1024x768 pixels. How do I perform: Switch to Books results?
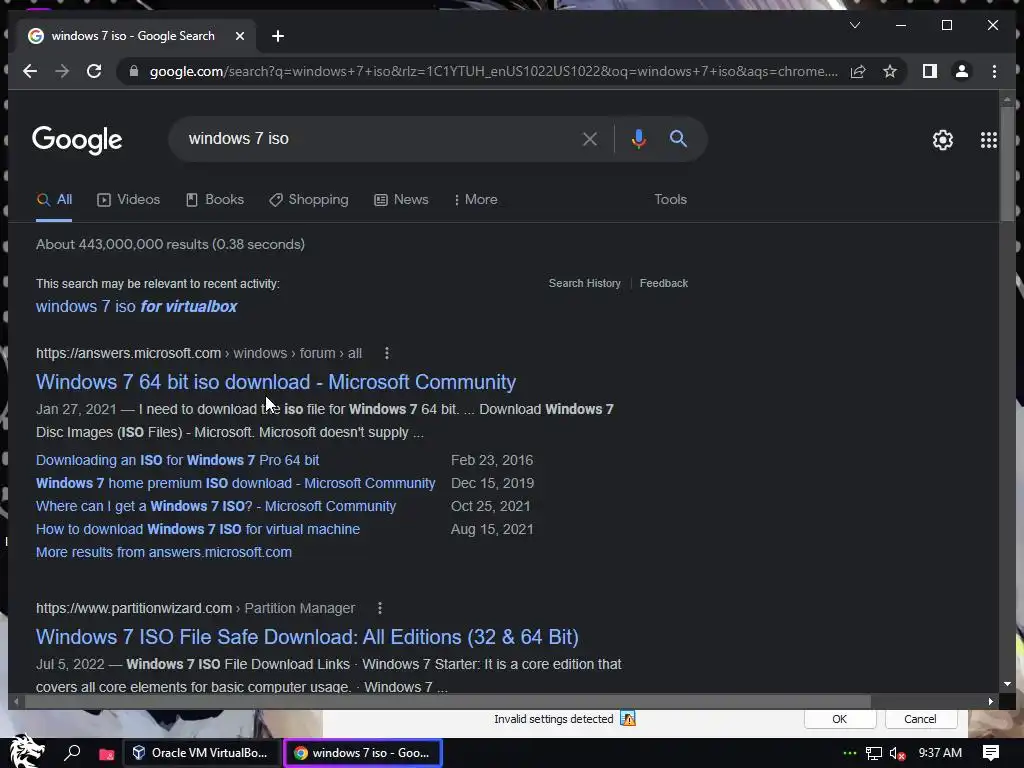point(215,199)
